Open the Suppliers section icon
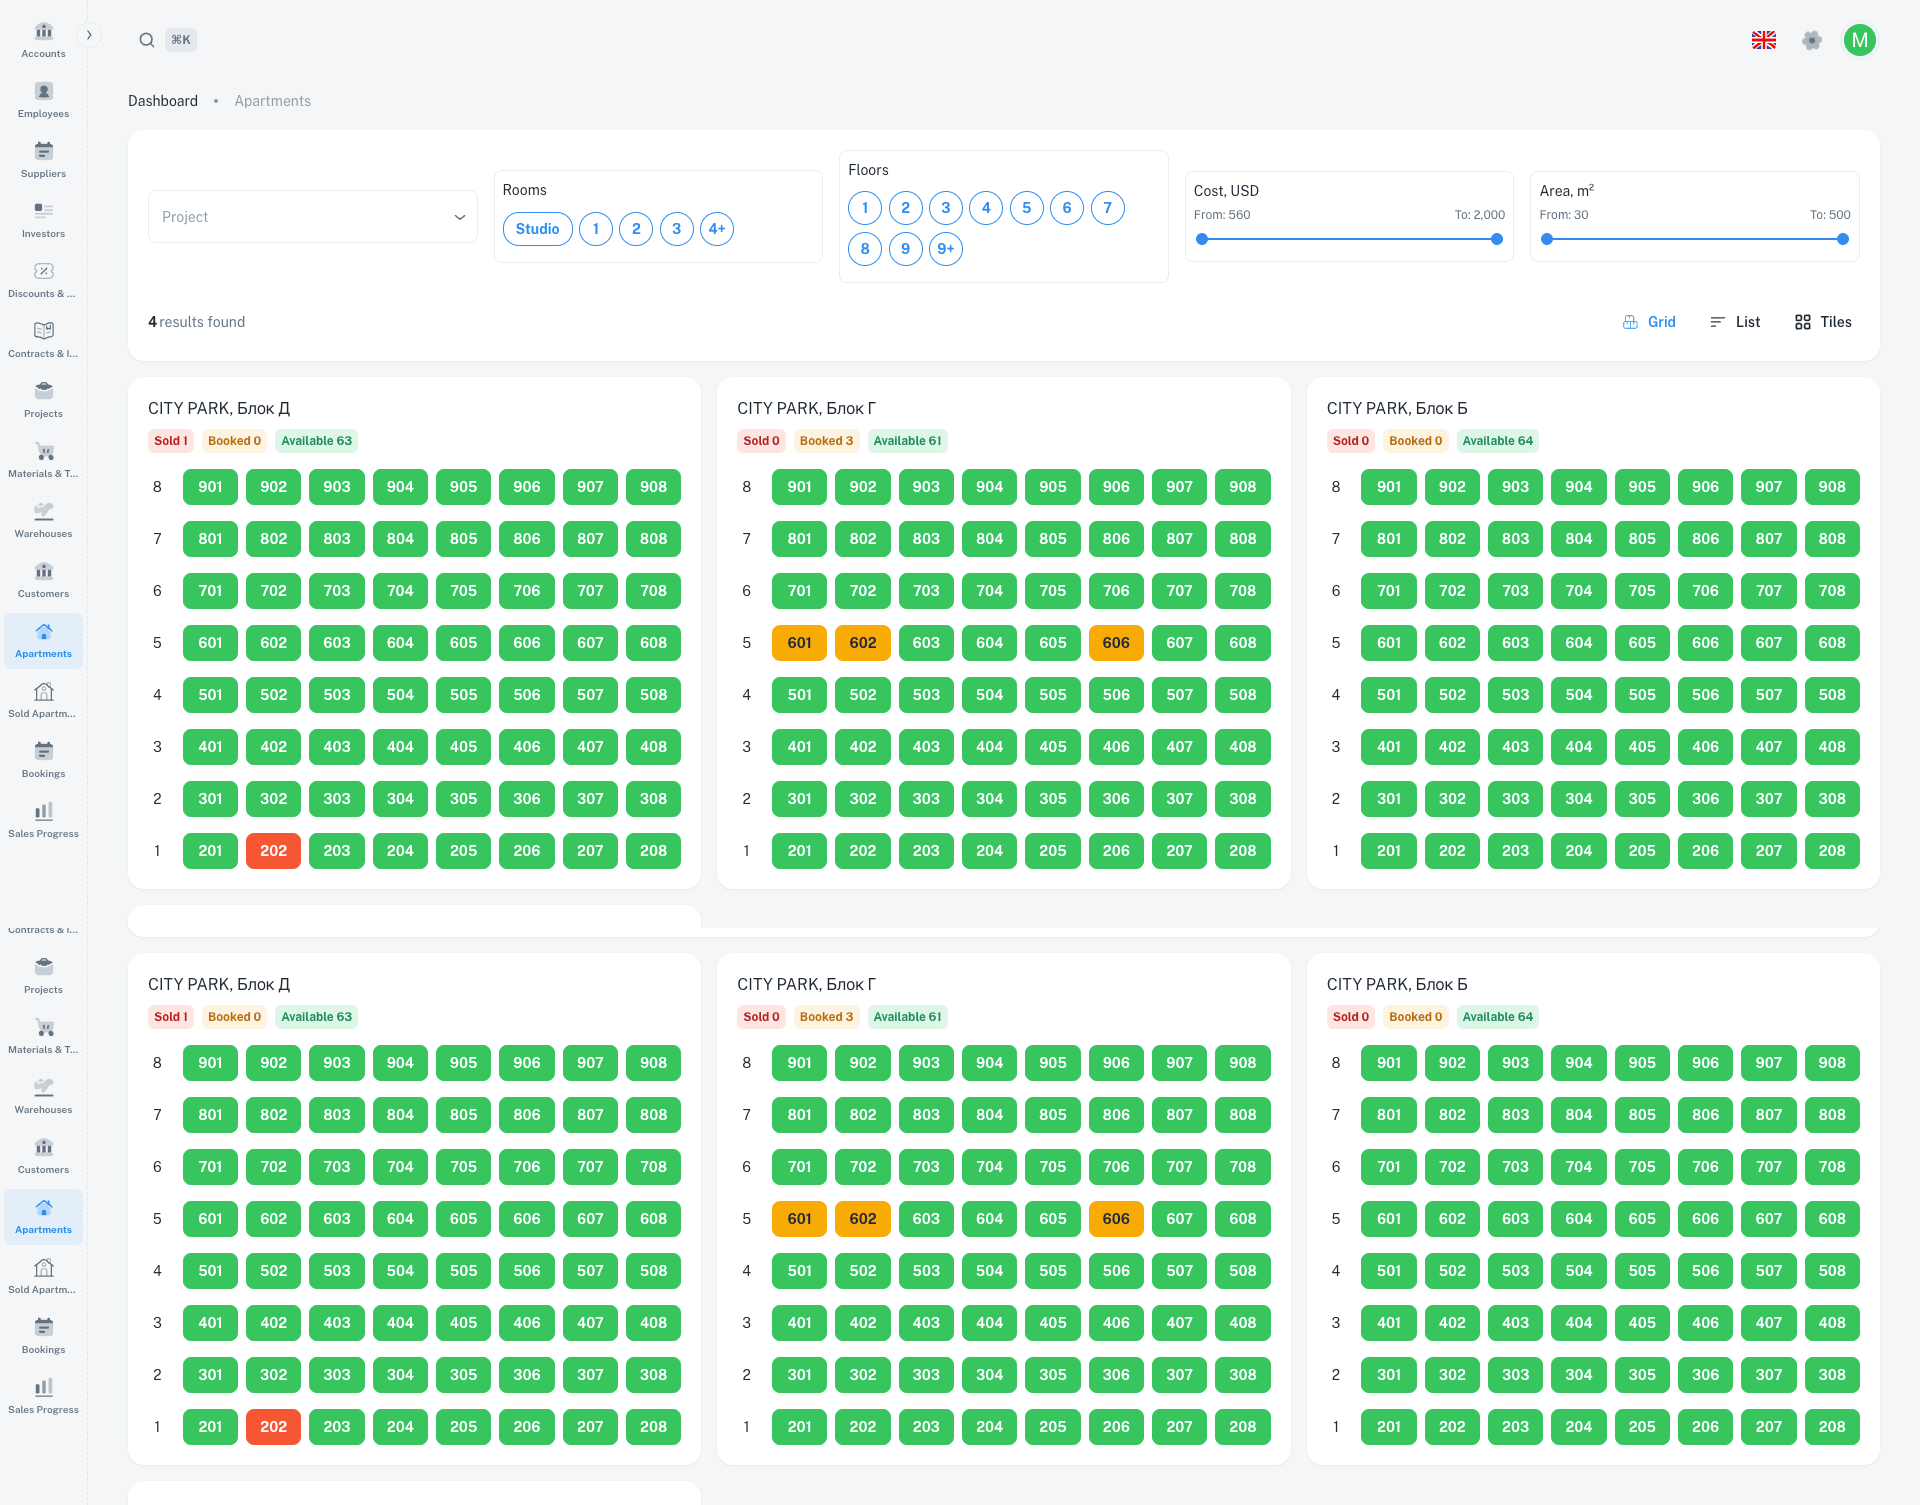The image size is (1920, 1505). coord(43,151)
